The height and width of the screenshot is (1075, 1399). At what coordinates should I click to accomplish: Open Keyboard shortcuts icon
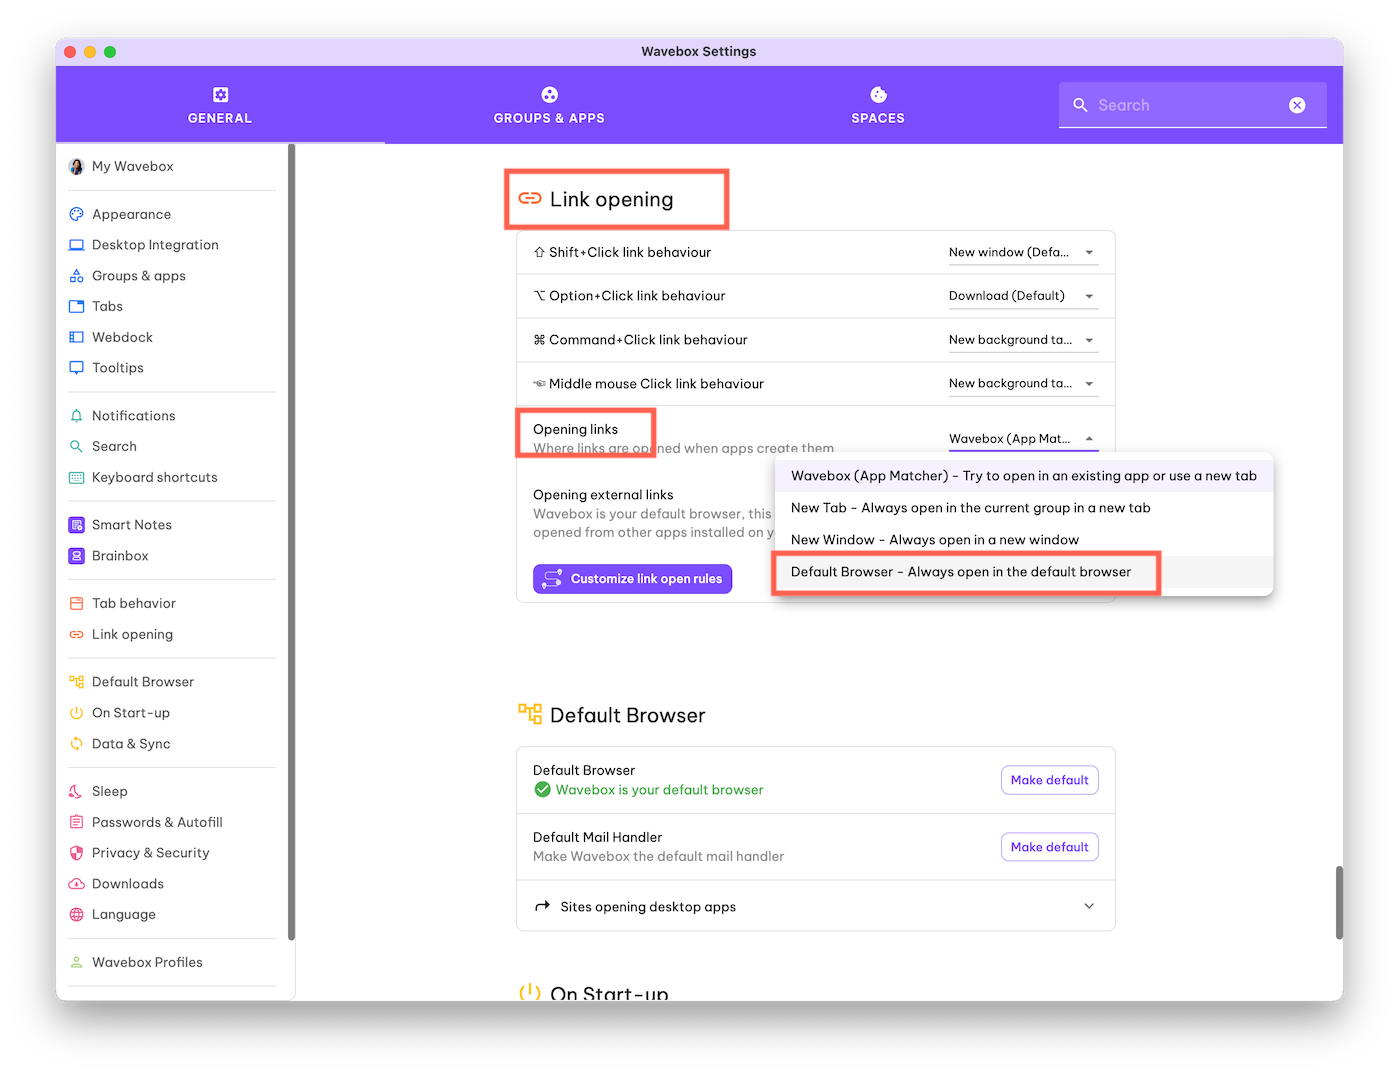point(76,477)
